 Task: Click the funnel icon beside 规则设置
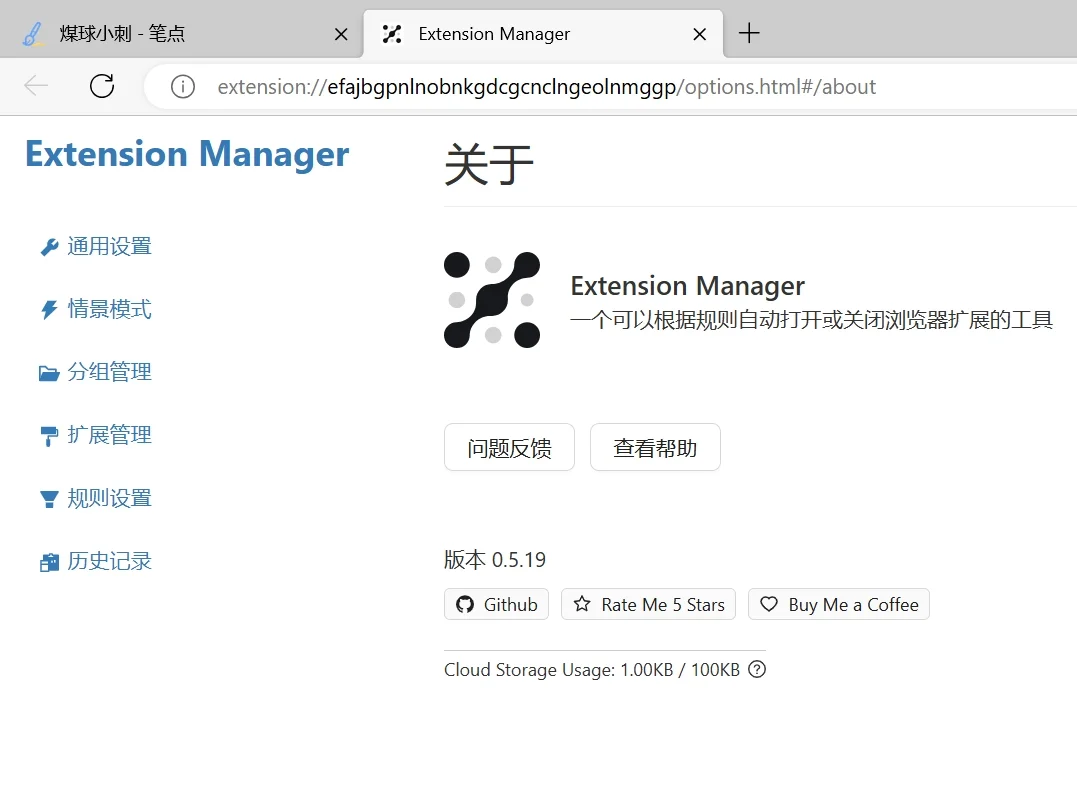tap(49, 499)
